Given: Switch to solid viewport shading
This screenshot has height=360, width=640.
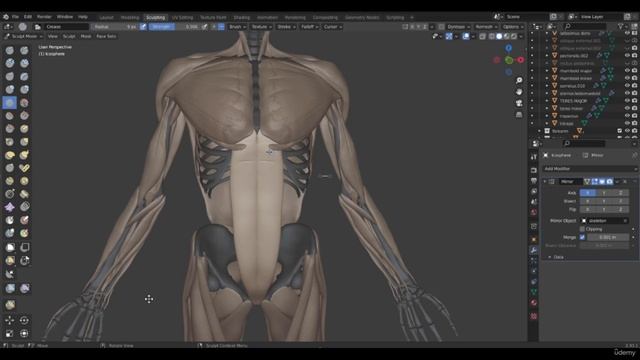Looking at the screenshot, I should pos(499,36).
